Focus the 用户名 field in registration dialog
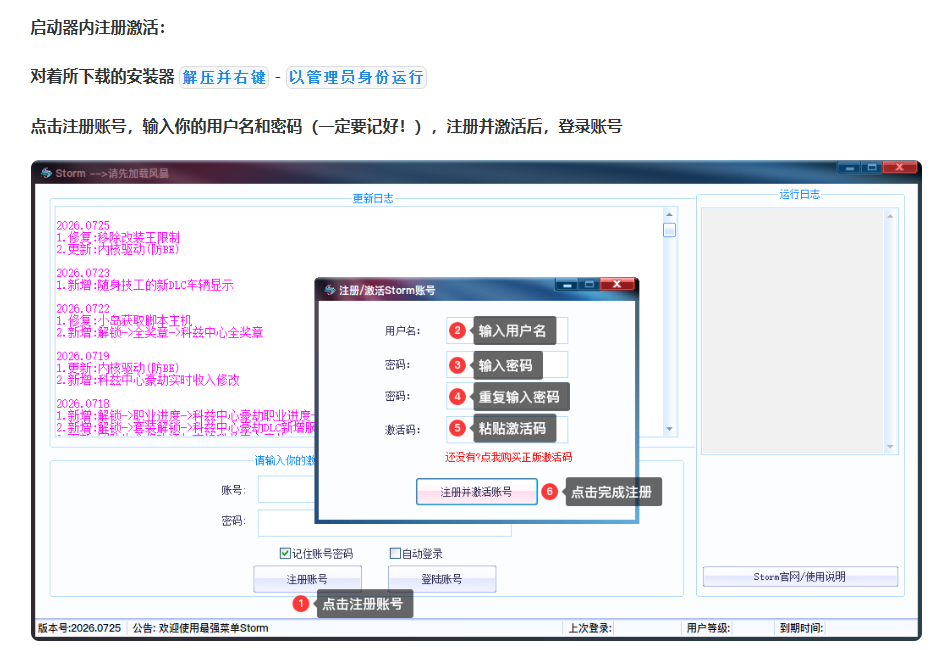The image size is (934, 650). [x=507, y=331]
